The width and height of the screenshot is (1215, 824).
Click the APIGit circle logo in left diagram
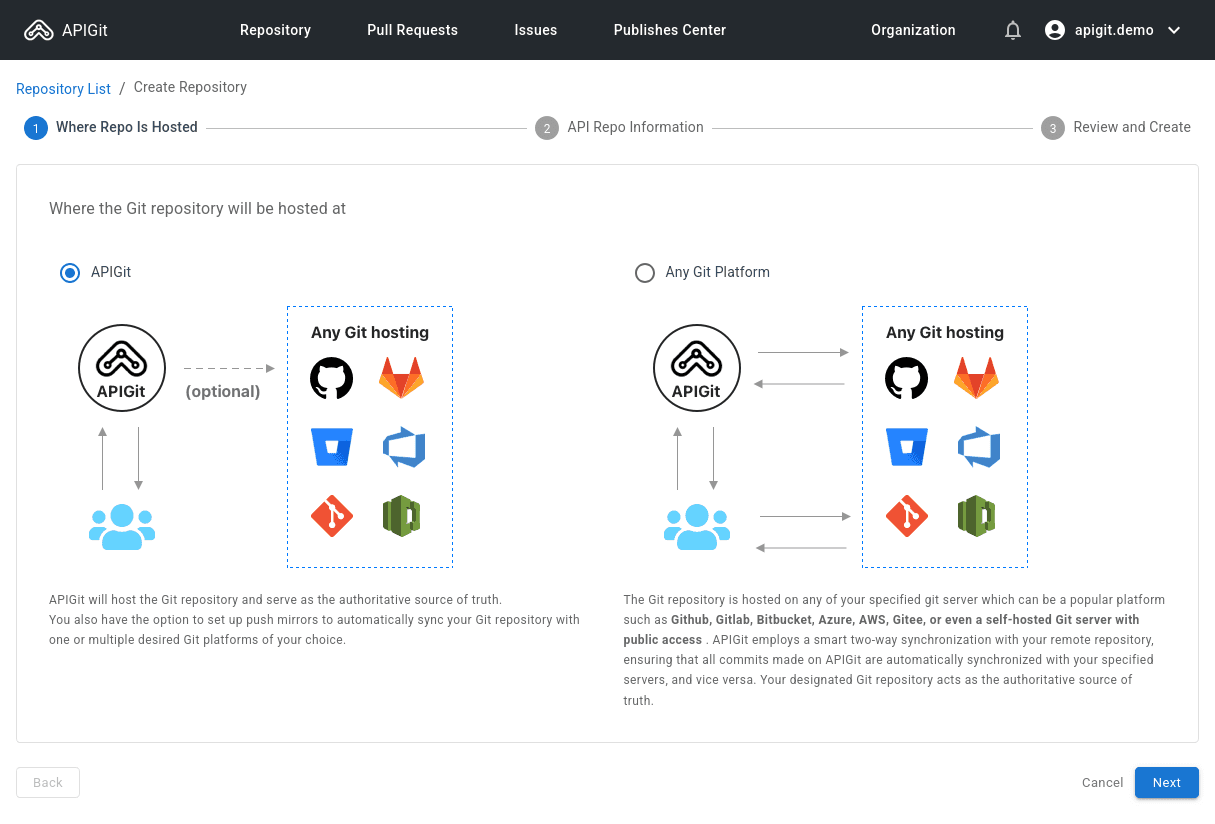click(122, 368)
